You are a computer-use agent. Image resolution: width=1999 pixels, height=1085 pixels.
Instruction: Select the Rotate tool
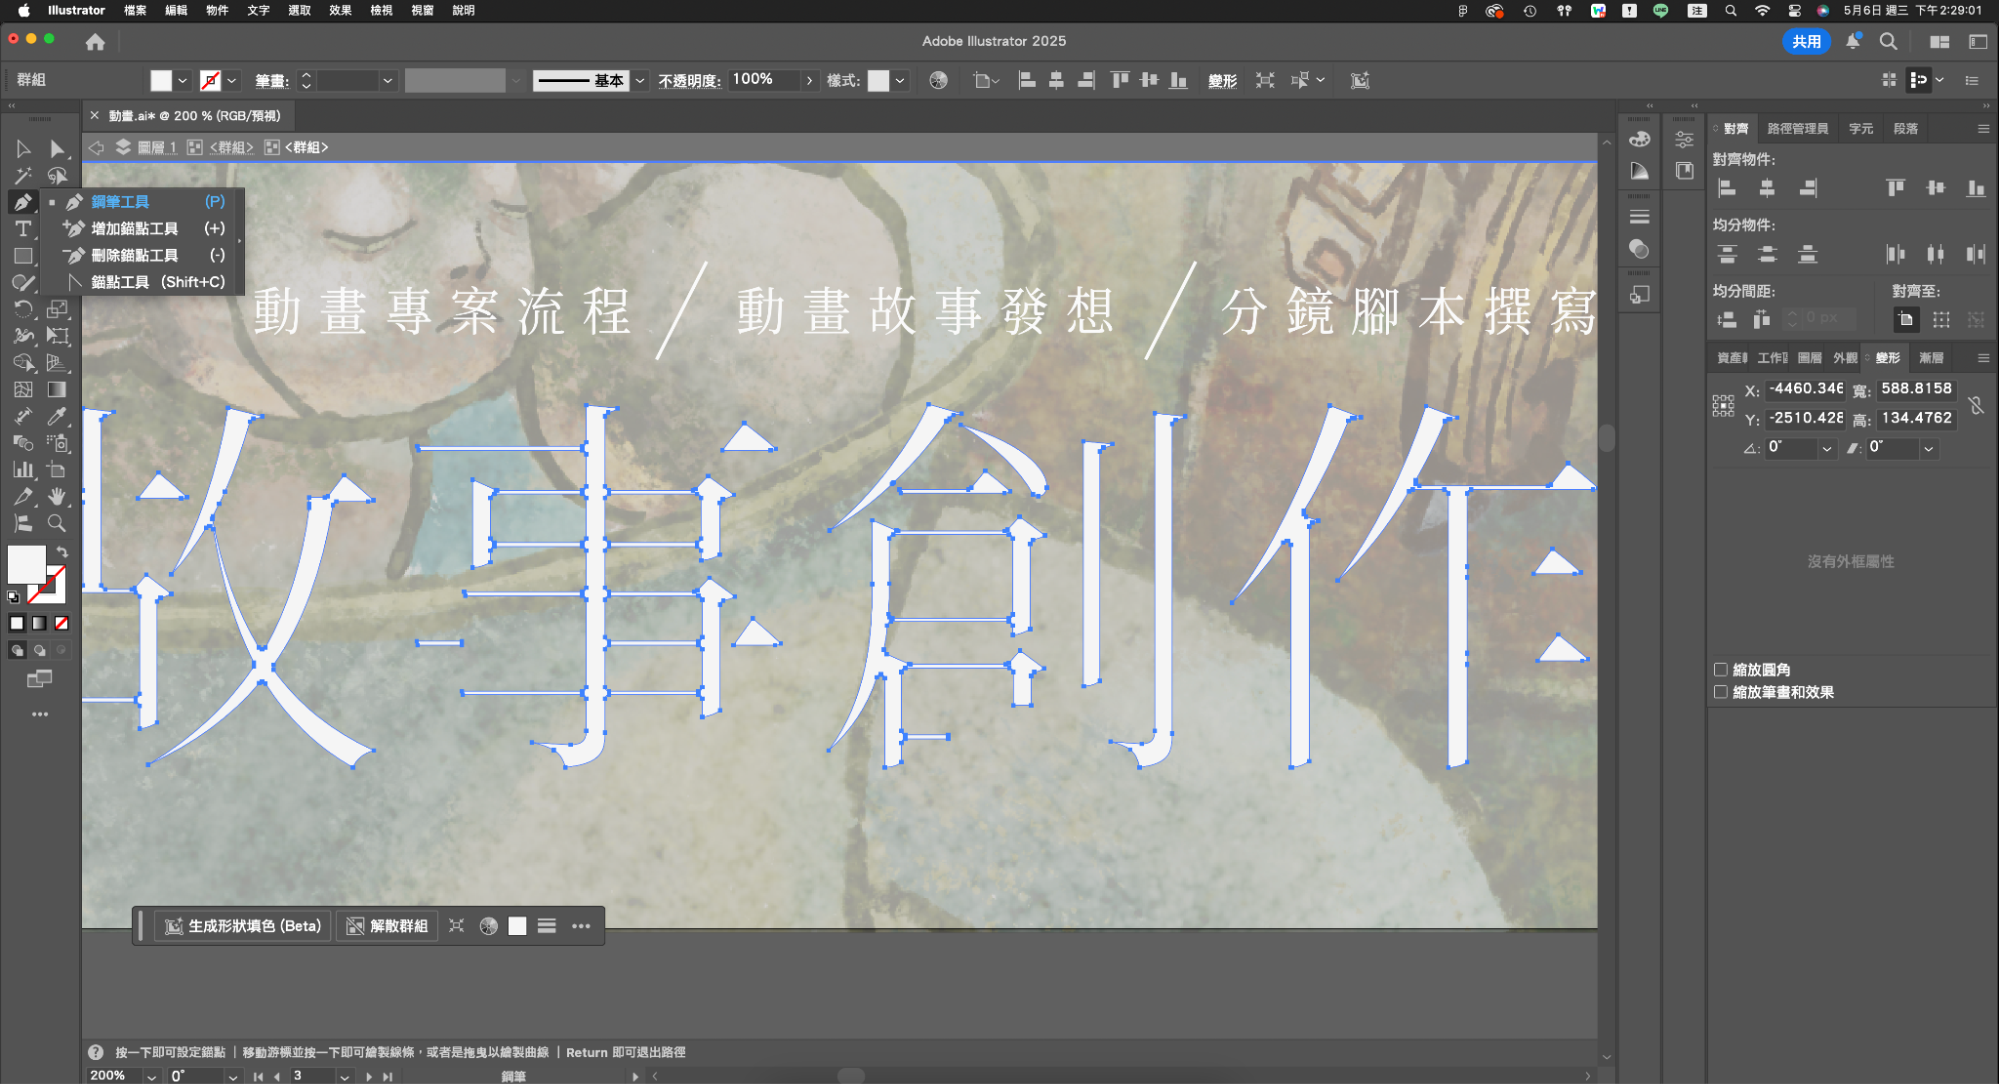pyautogui.click(x=23, y=309)
